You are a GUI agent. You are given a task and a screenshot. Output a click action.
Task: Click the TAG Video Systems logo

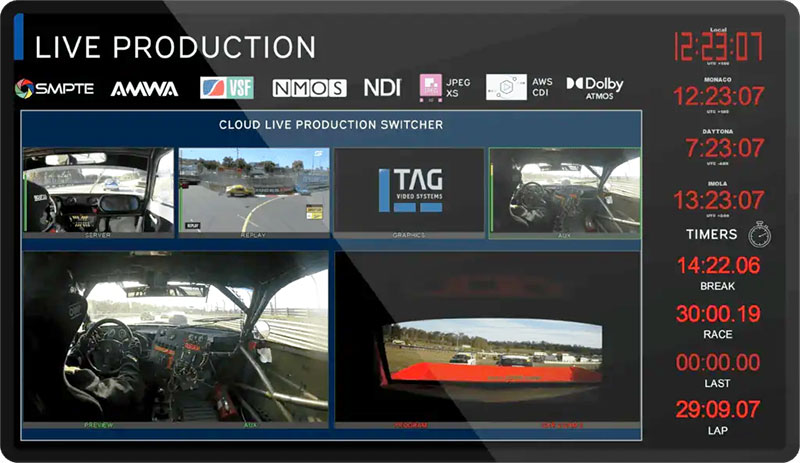pos(411,190)
